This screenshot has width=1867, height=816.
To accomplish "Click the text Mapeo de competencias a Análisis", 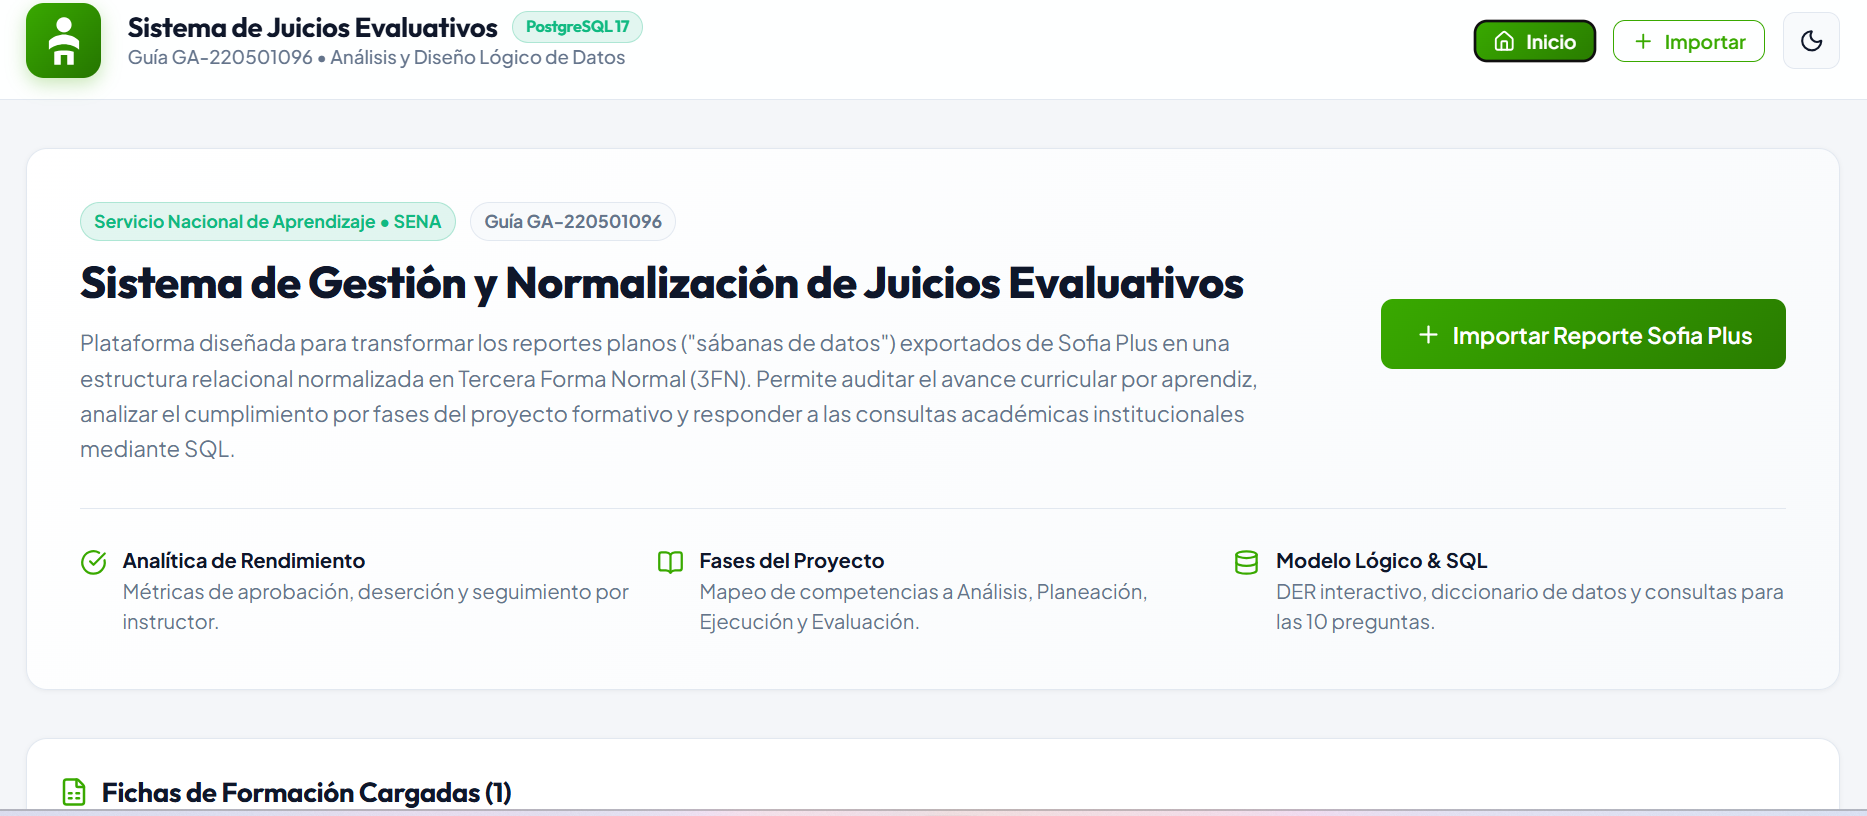I will pos(923,607).
